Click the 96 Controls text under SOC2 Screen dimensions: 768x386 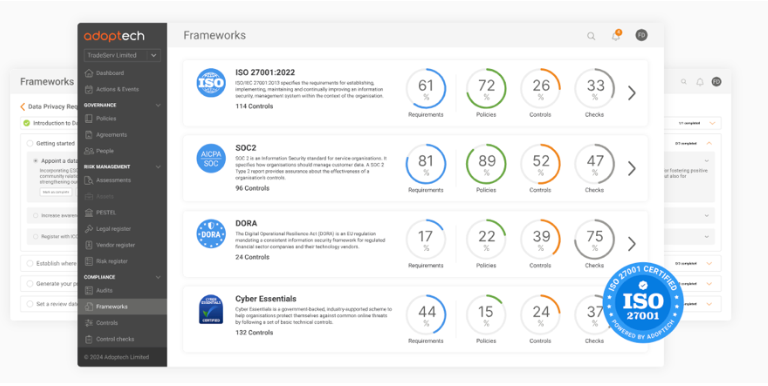(x=252, y=188)
